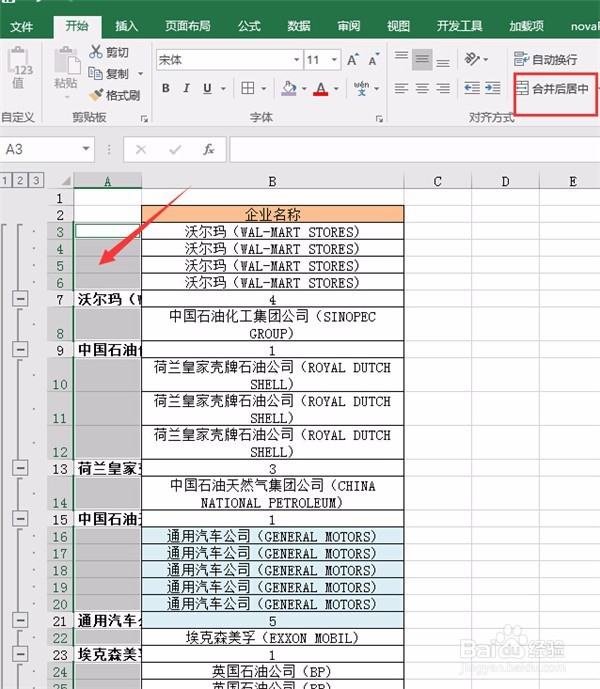Open clipboard group dialog launcher
Screen dimensions: 600x689
tap(144, 119)
